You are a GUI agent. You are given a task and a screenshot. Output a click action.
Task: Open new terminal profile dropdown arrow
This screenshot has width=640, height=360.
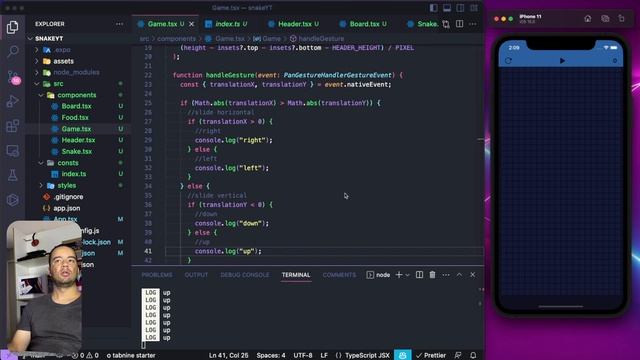(x=407, y=275)
